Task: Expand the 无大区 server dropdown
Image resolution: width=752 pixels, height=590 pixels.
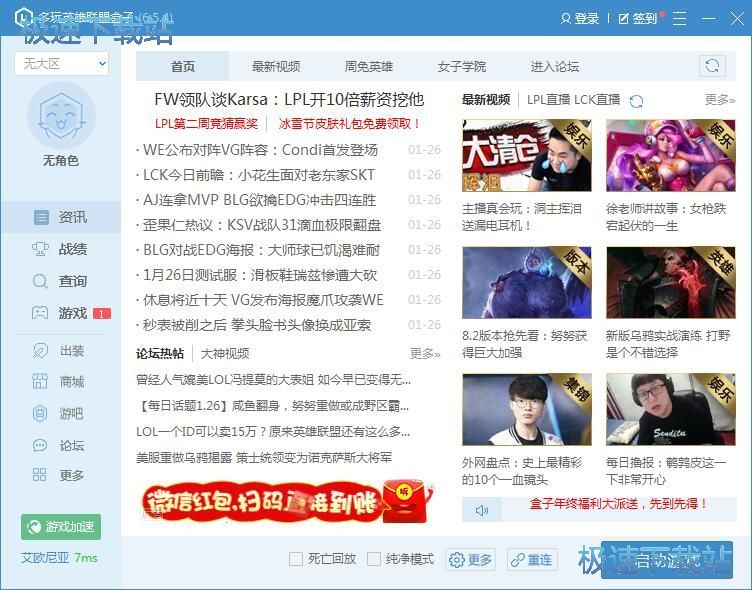Action: point(61,64)
